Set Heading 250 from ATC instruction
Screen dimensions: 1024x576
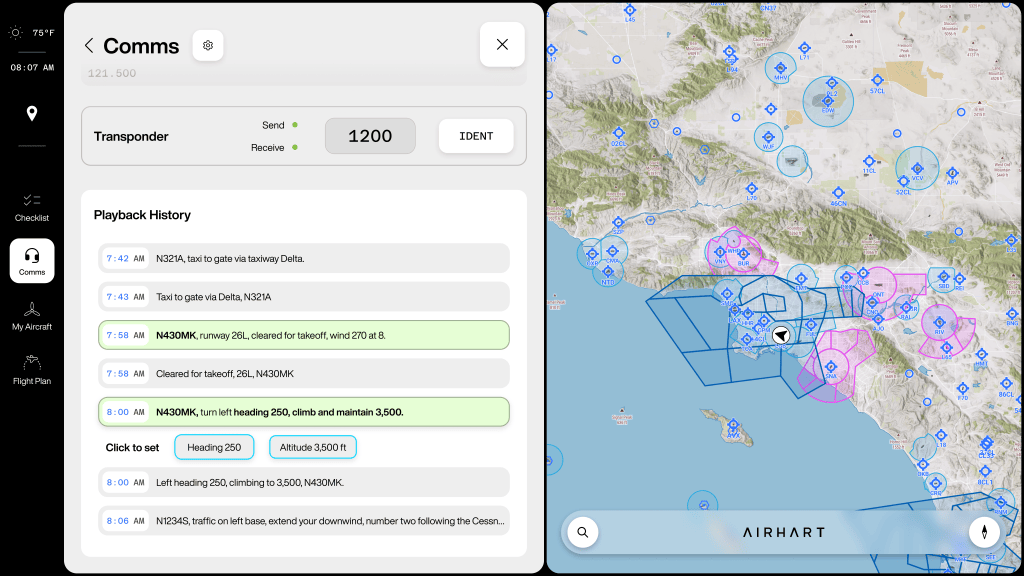214,447
